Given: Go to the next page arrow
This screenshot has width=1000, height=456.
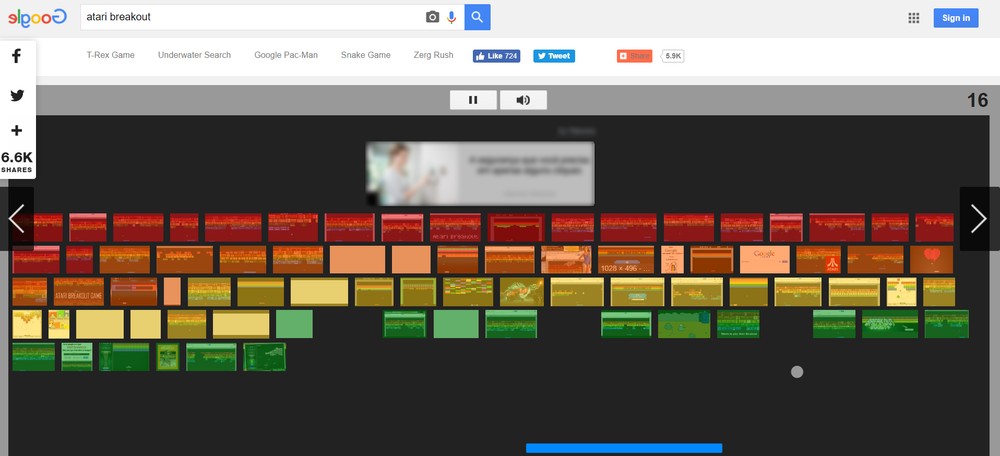Looking at the screenshot, I should [979, 218].
